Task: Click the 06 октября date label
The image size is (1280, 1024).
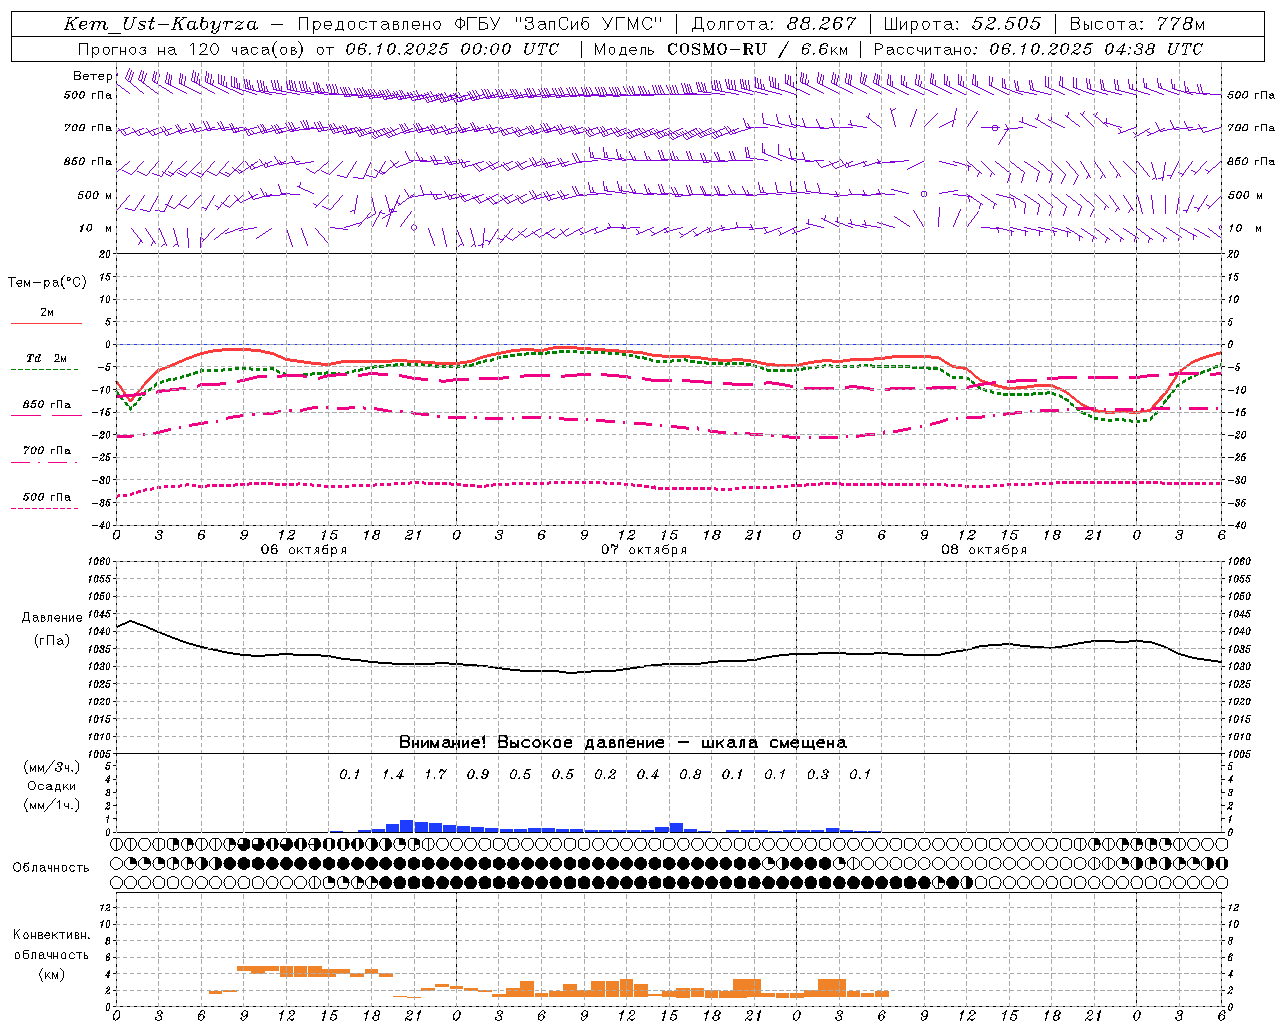Action: pos(304,550)
